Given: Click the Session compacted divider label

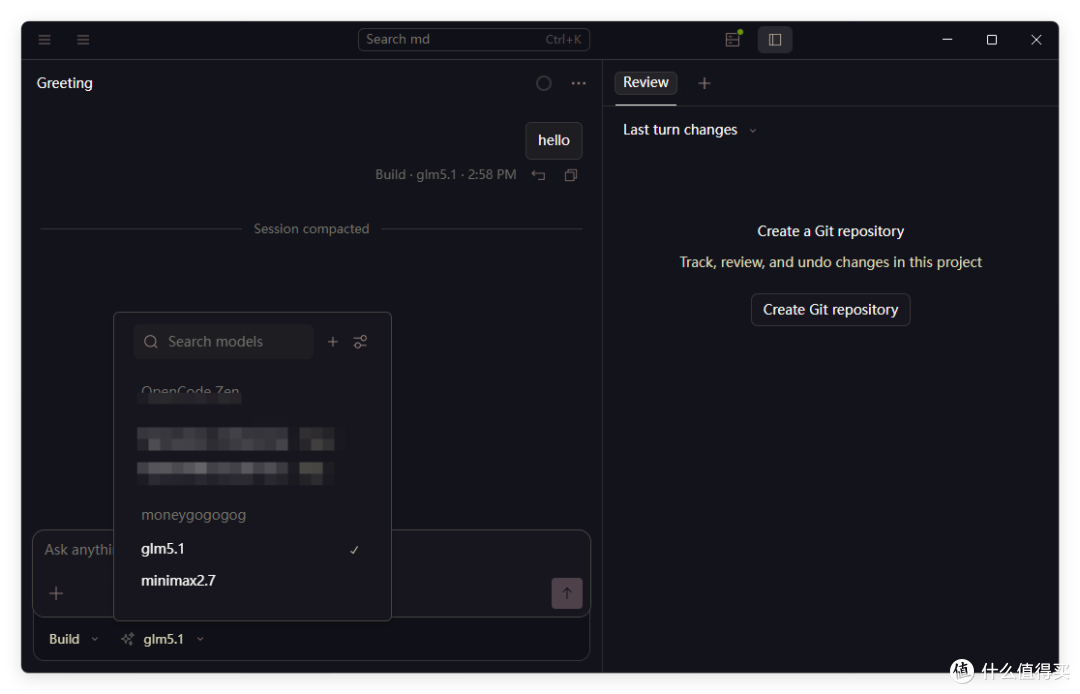Looking at the screenshot, I should click(x=311, y=229).
